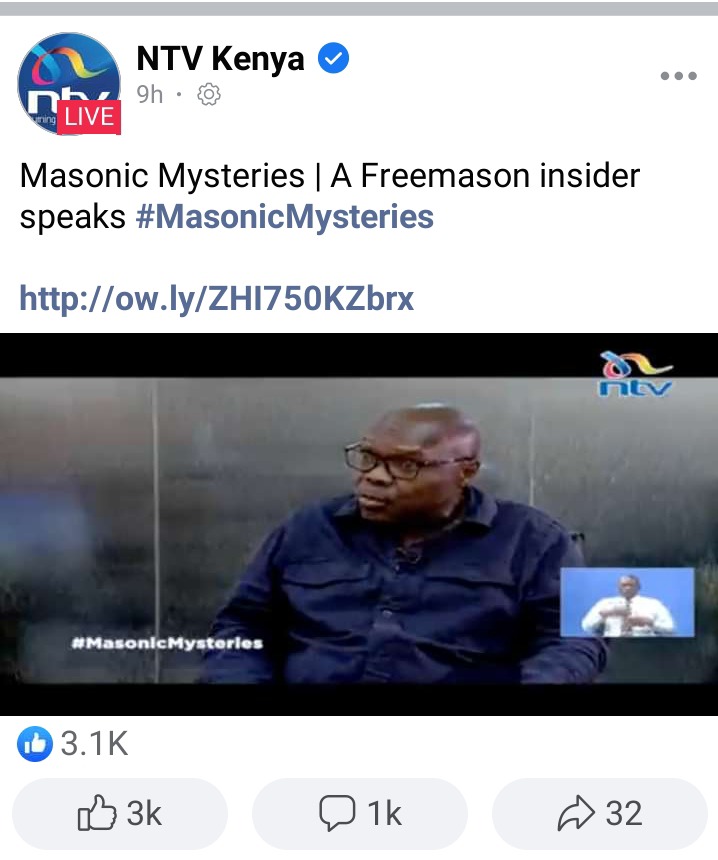Tap the 9h post timestamp
This screenshot has height=860, width=718.
tap(150, 94)
